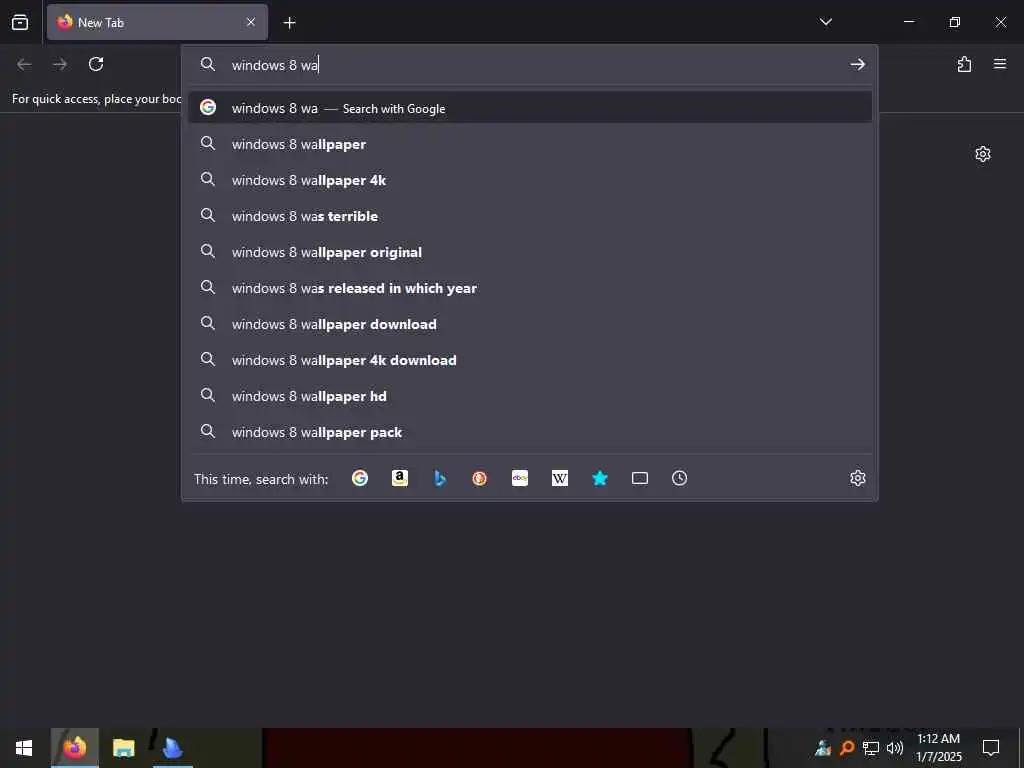Select the New Tab tab
Screen dimensions: 1024x768
coord(157,22)
